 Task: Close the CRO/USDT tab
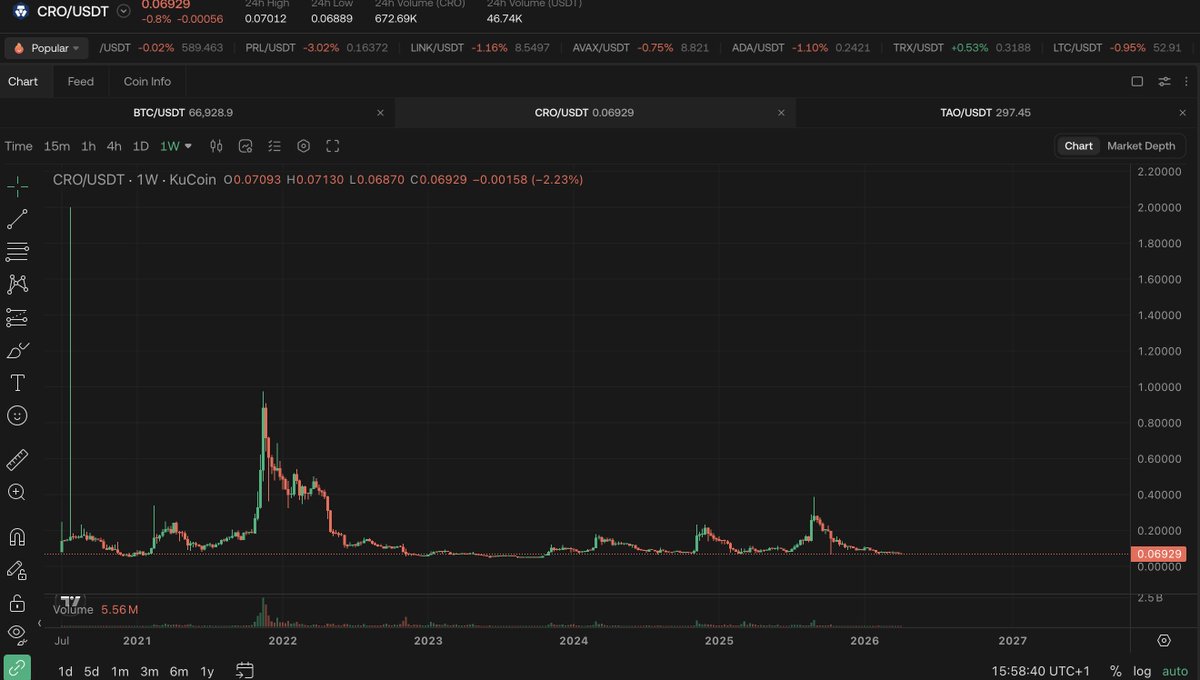pos(781,113)
